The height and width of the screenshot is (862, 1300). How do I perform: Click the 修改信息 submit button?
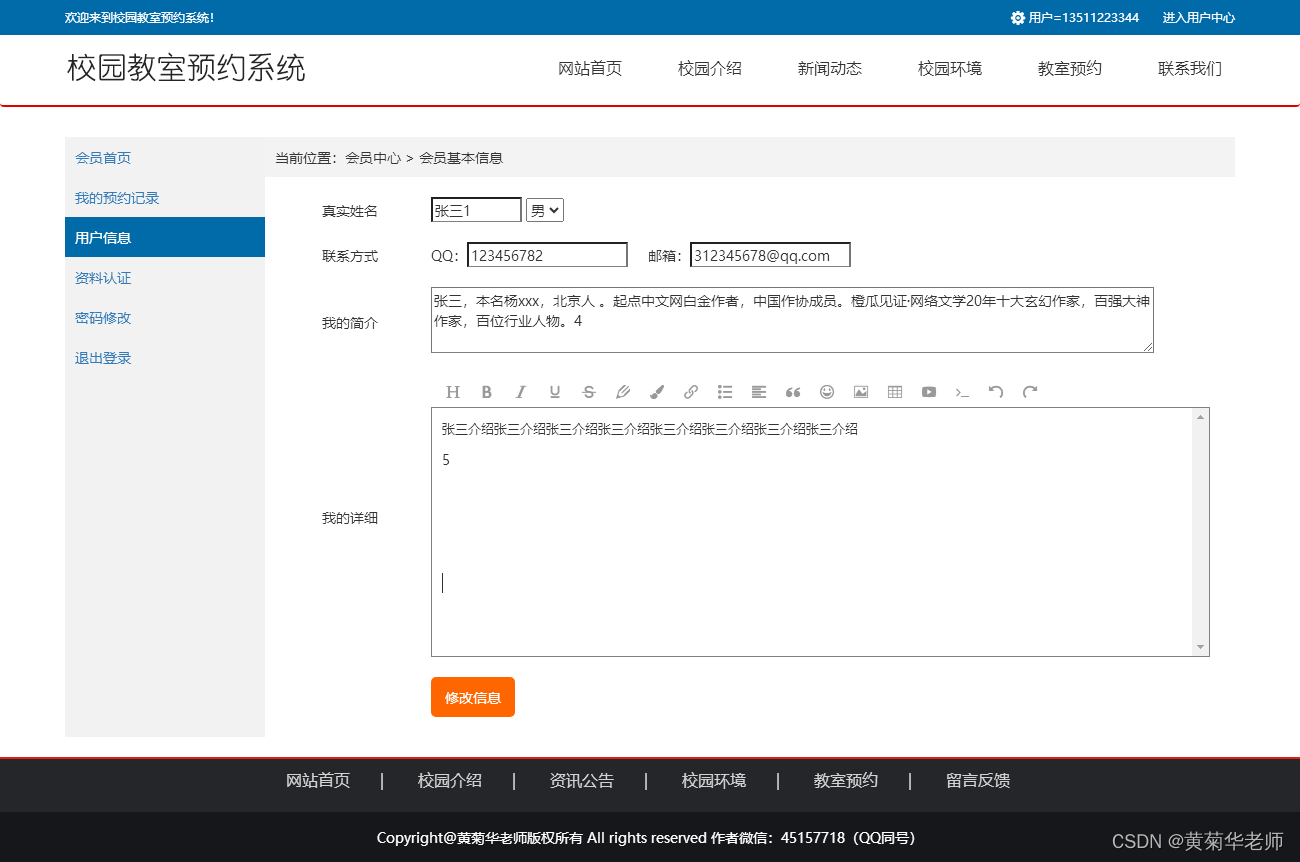pyautogui.click(x=472, y=697)
